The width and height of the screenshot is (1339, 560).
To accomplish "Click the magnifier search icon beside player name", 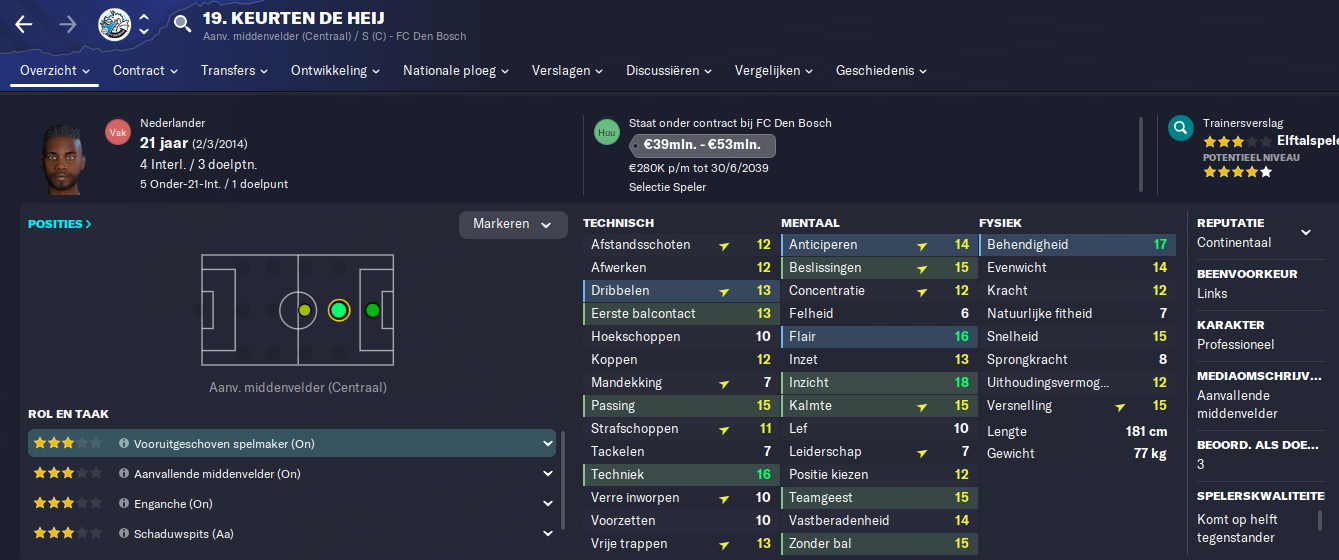I will (x=182, y=24).
